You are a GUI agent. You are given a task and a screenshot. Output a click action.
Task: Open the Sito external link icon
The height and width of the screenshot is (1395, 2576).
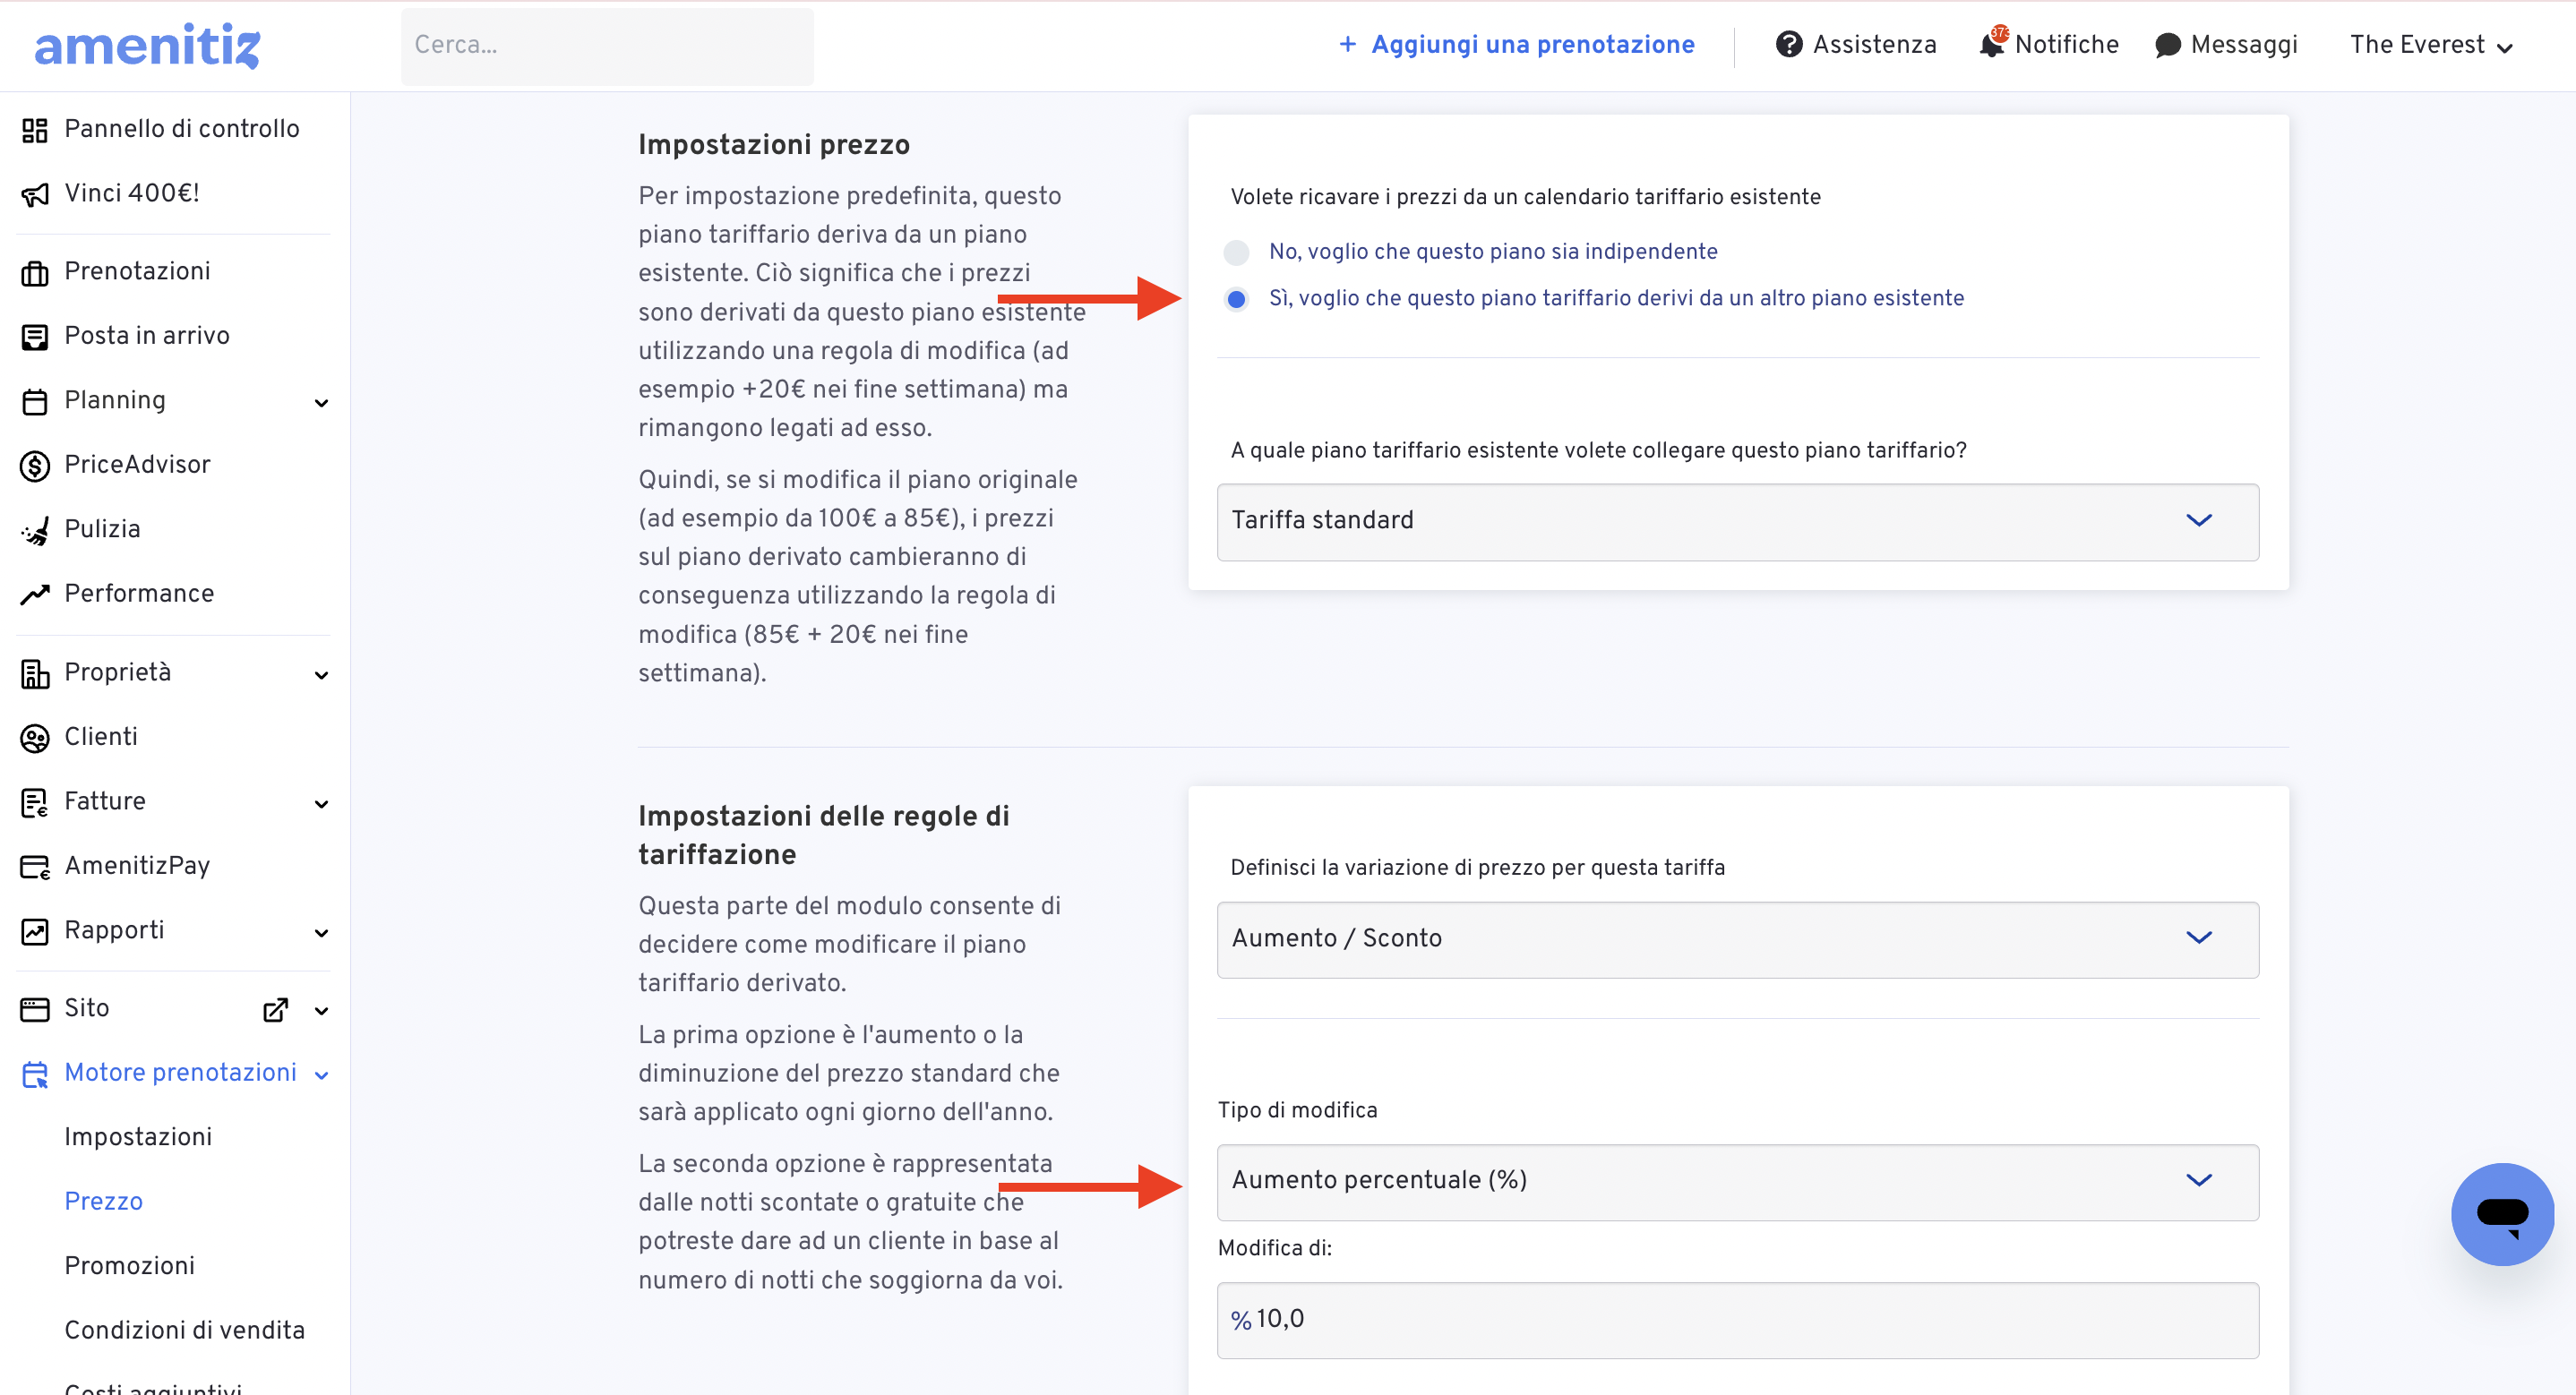click(x=275, y=1009)
